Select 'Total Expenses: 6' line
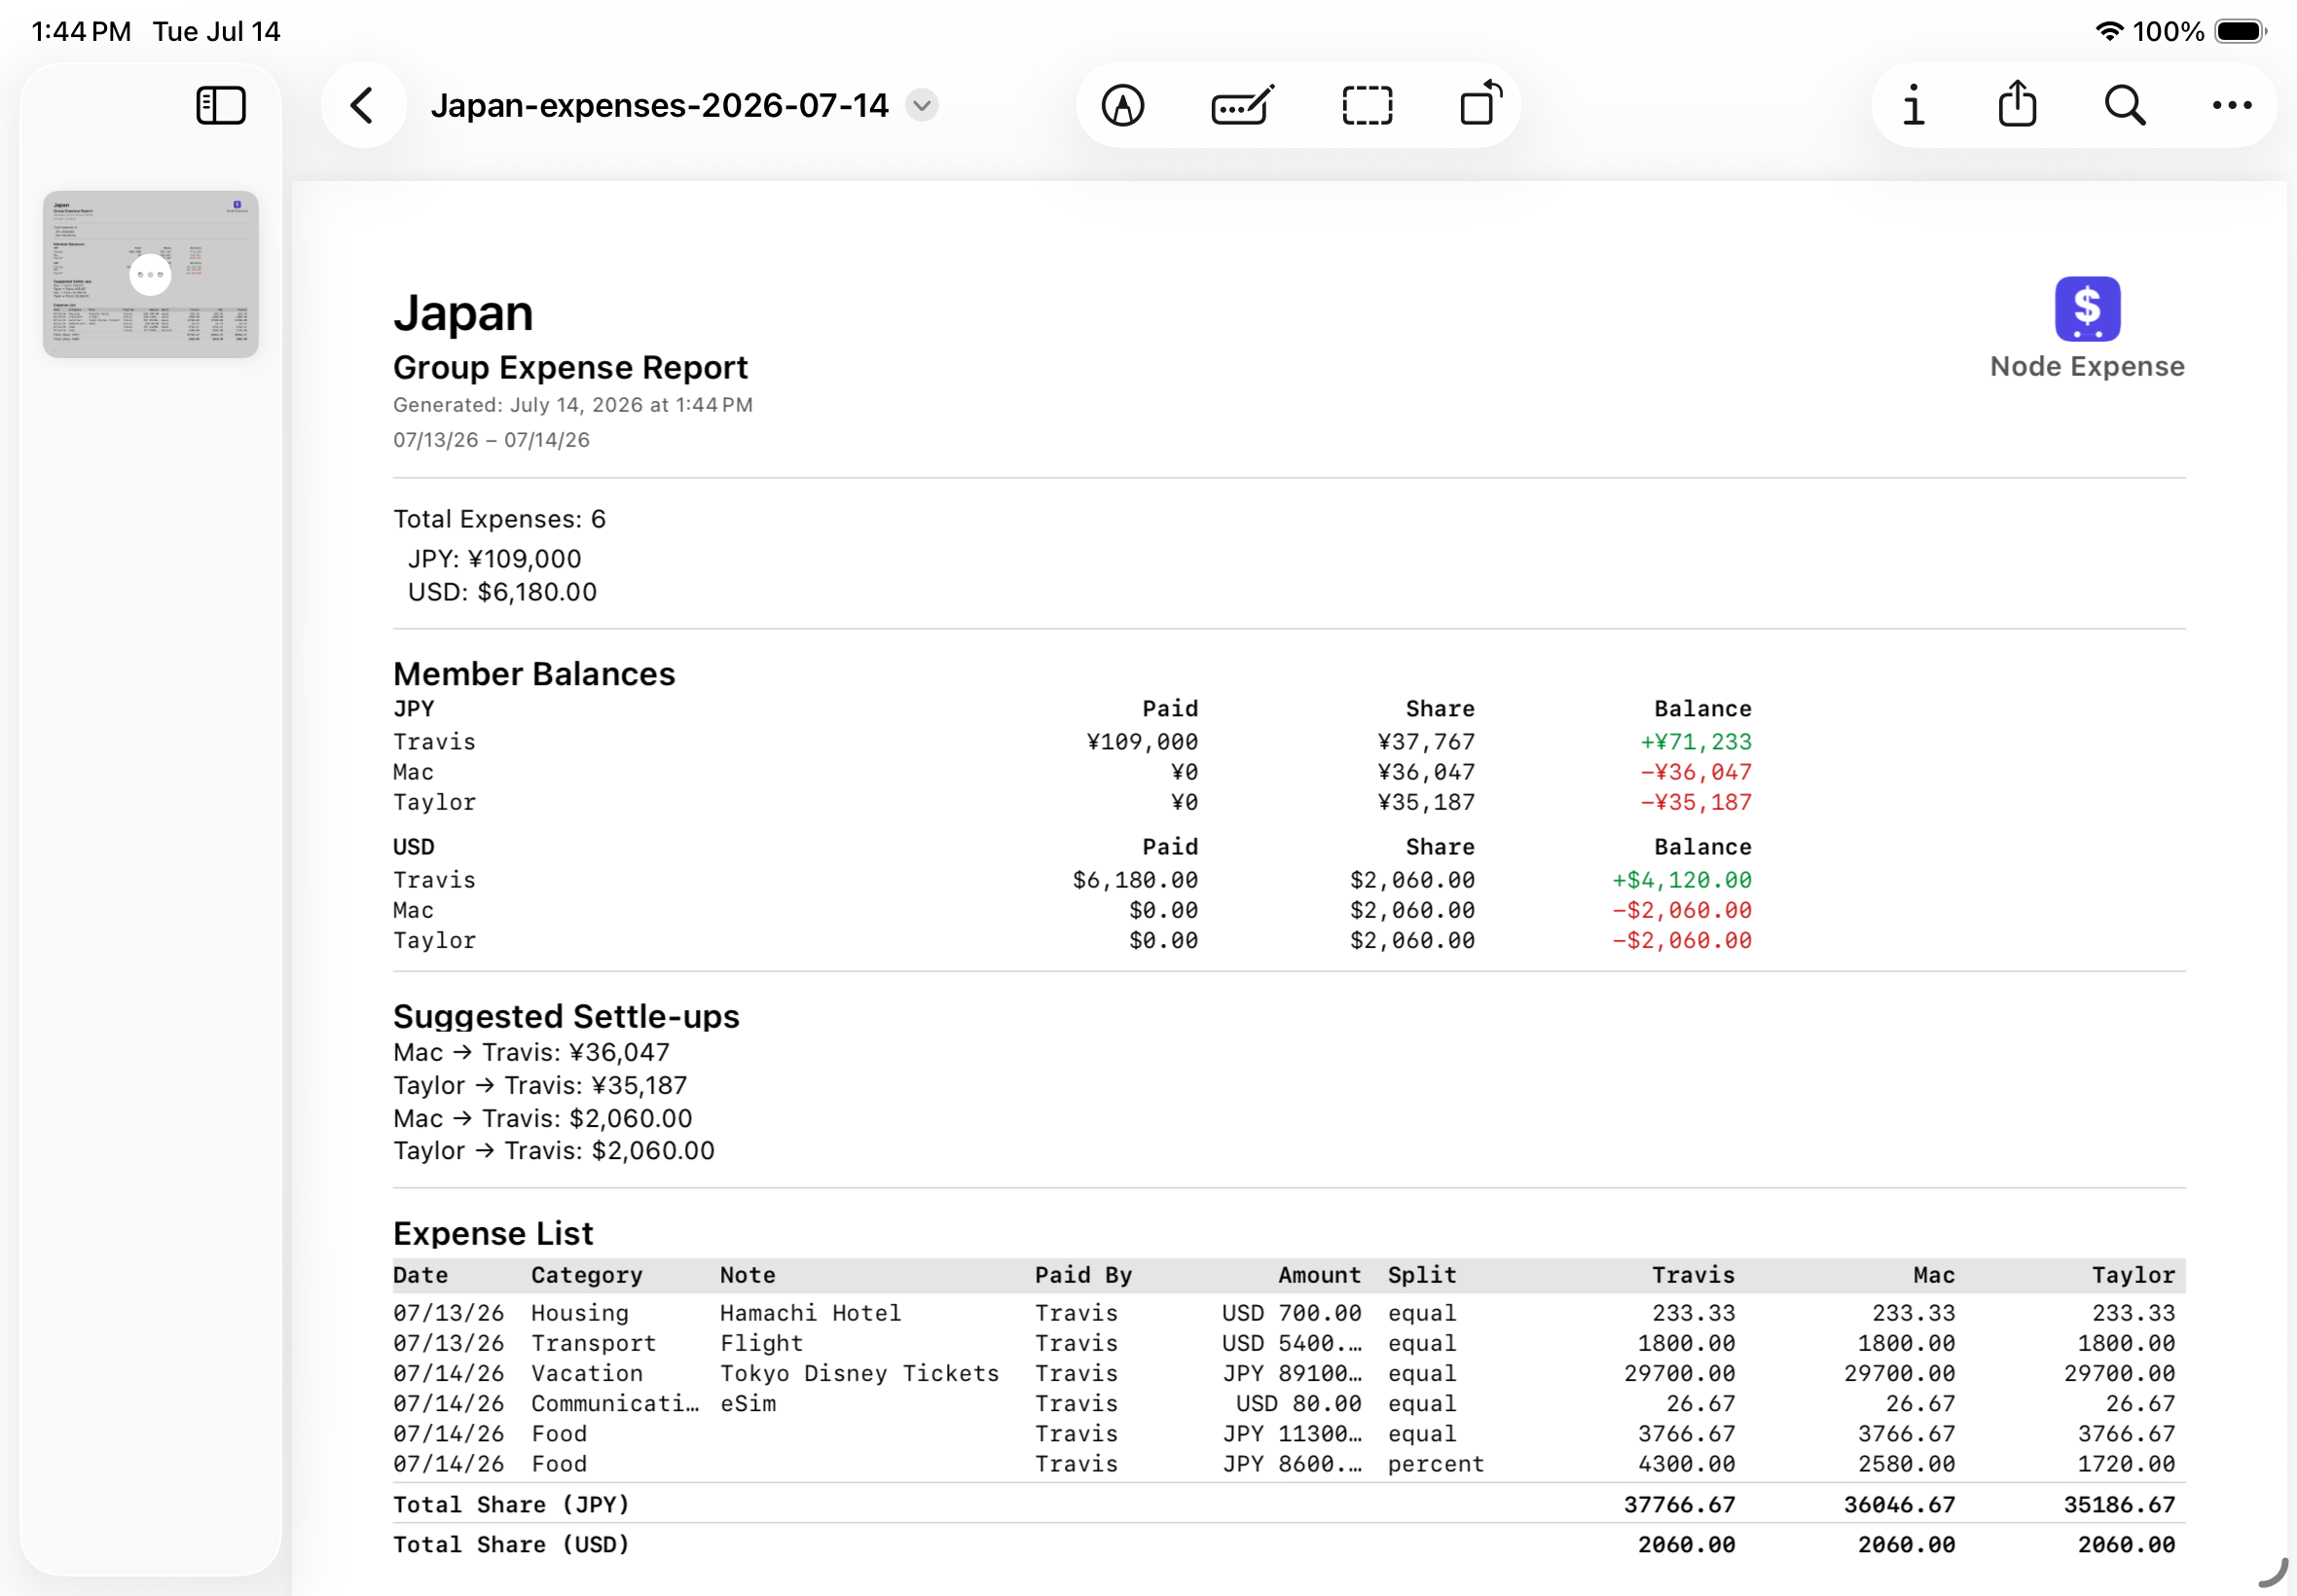2297x1596 pixels. pyautogui.click(x=499, y=519)
